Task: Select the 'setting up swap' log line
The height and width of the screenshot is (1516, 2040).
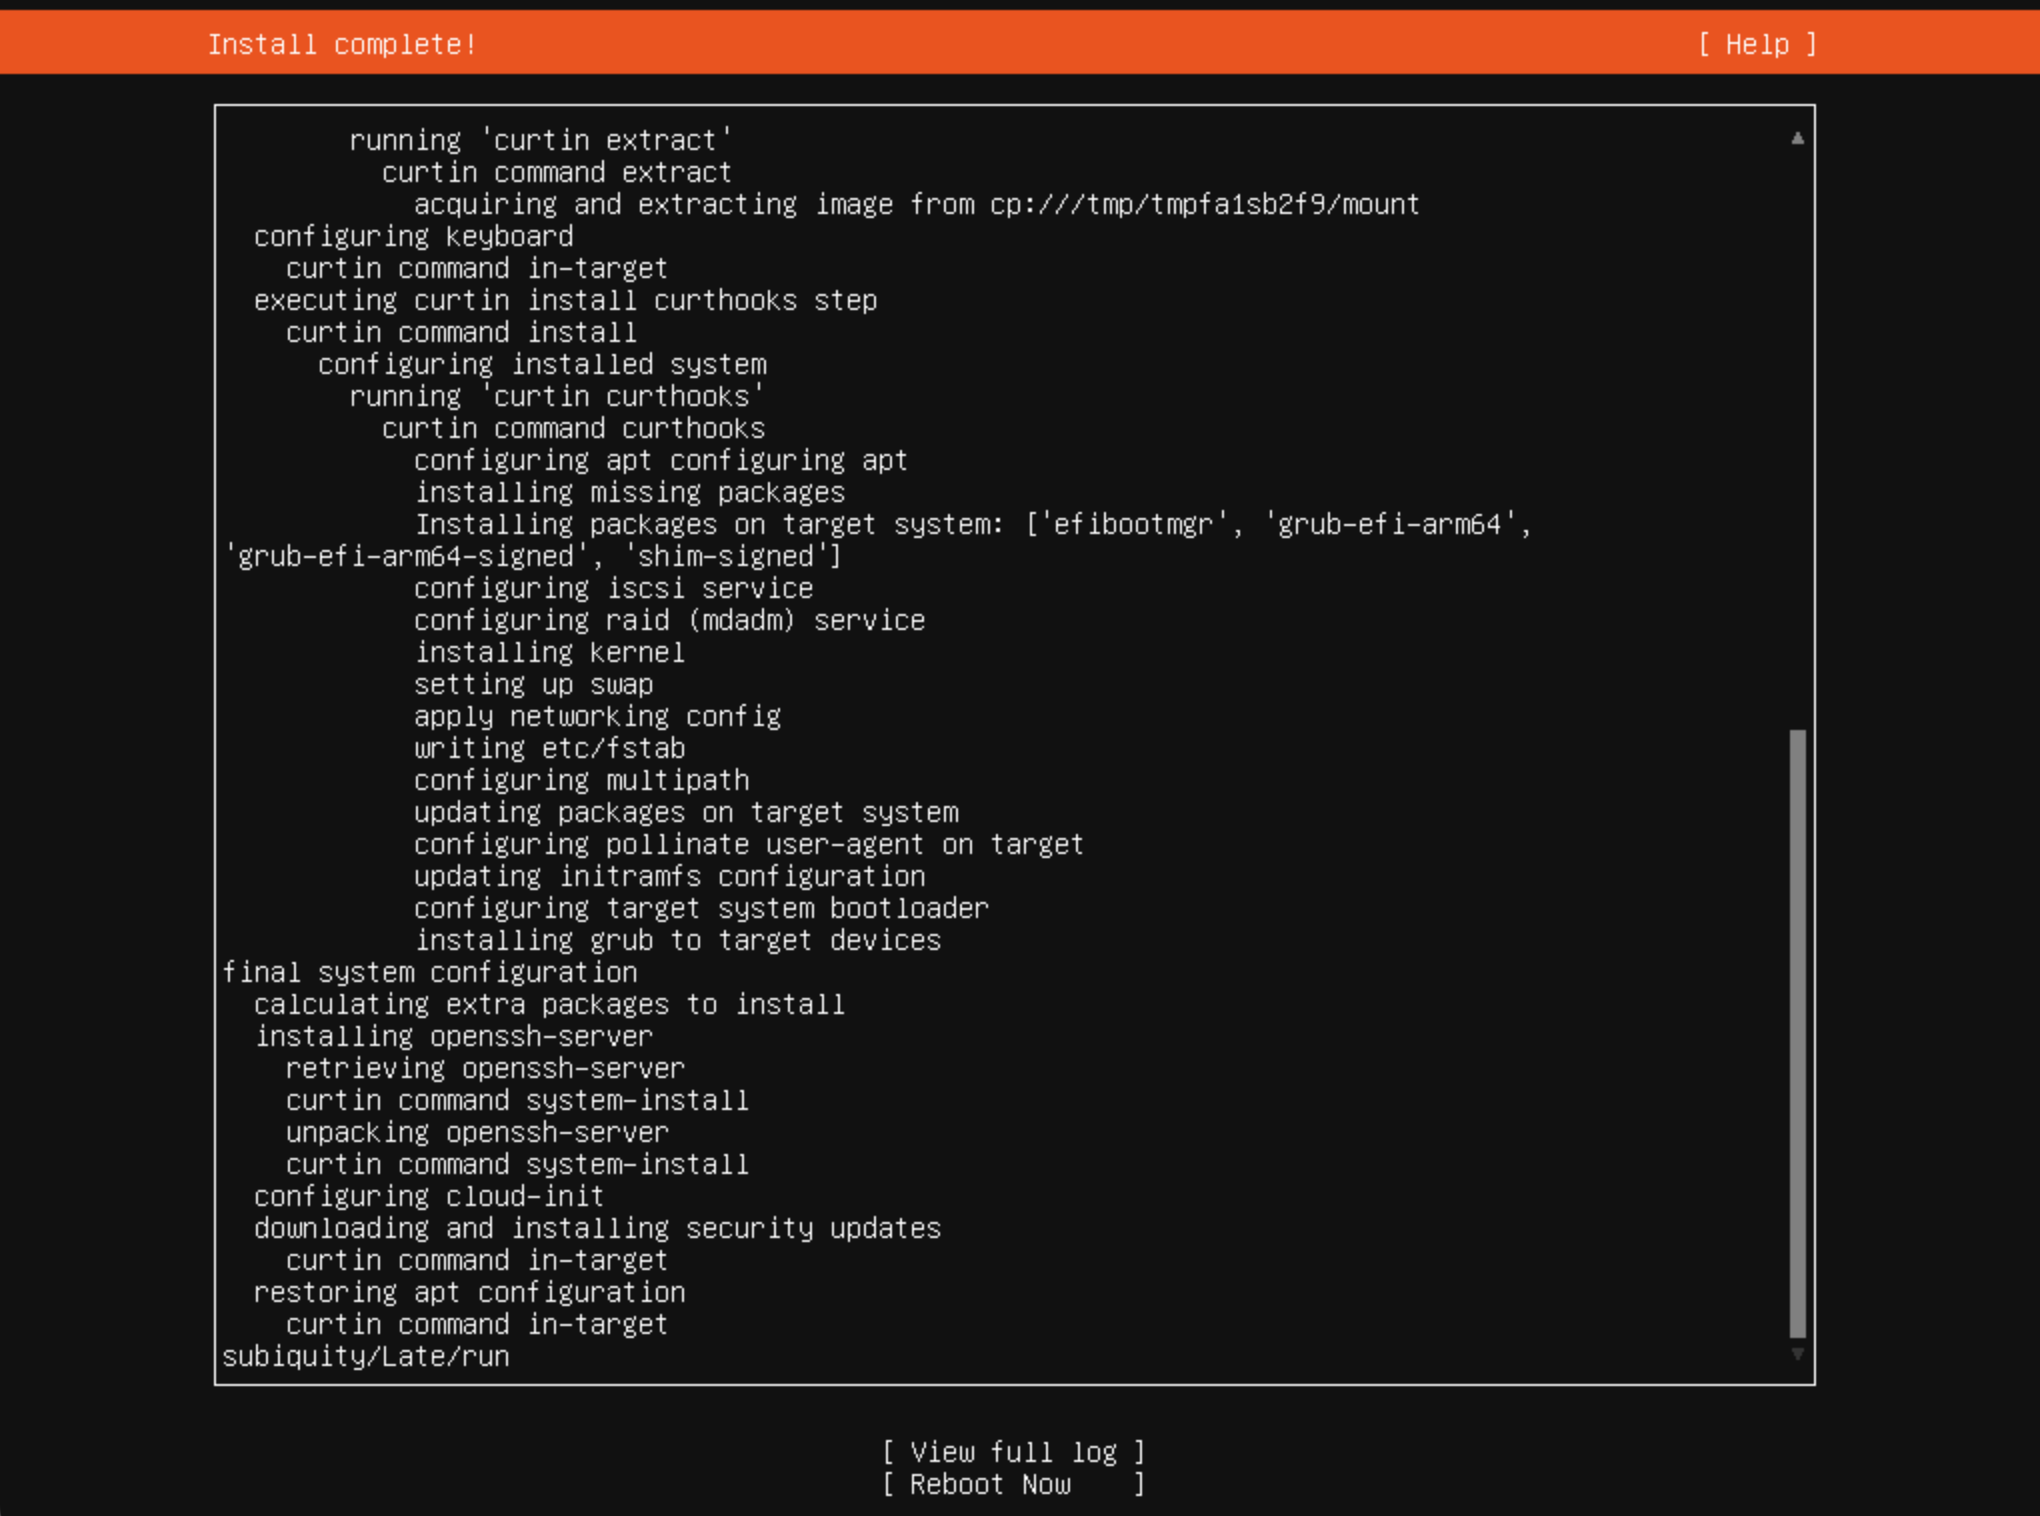Action: tap(534, 684)
